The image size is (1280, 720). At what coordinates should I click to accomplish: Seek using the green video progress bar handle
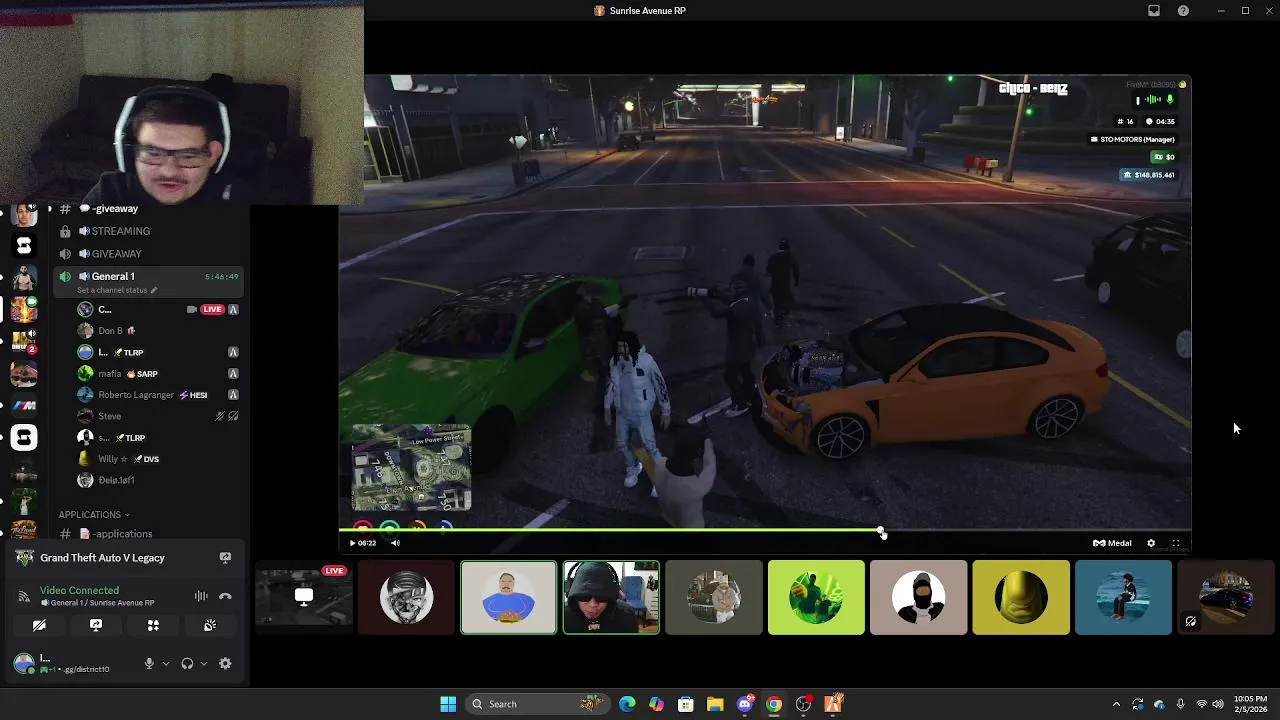point(881,532)
